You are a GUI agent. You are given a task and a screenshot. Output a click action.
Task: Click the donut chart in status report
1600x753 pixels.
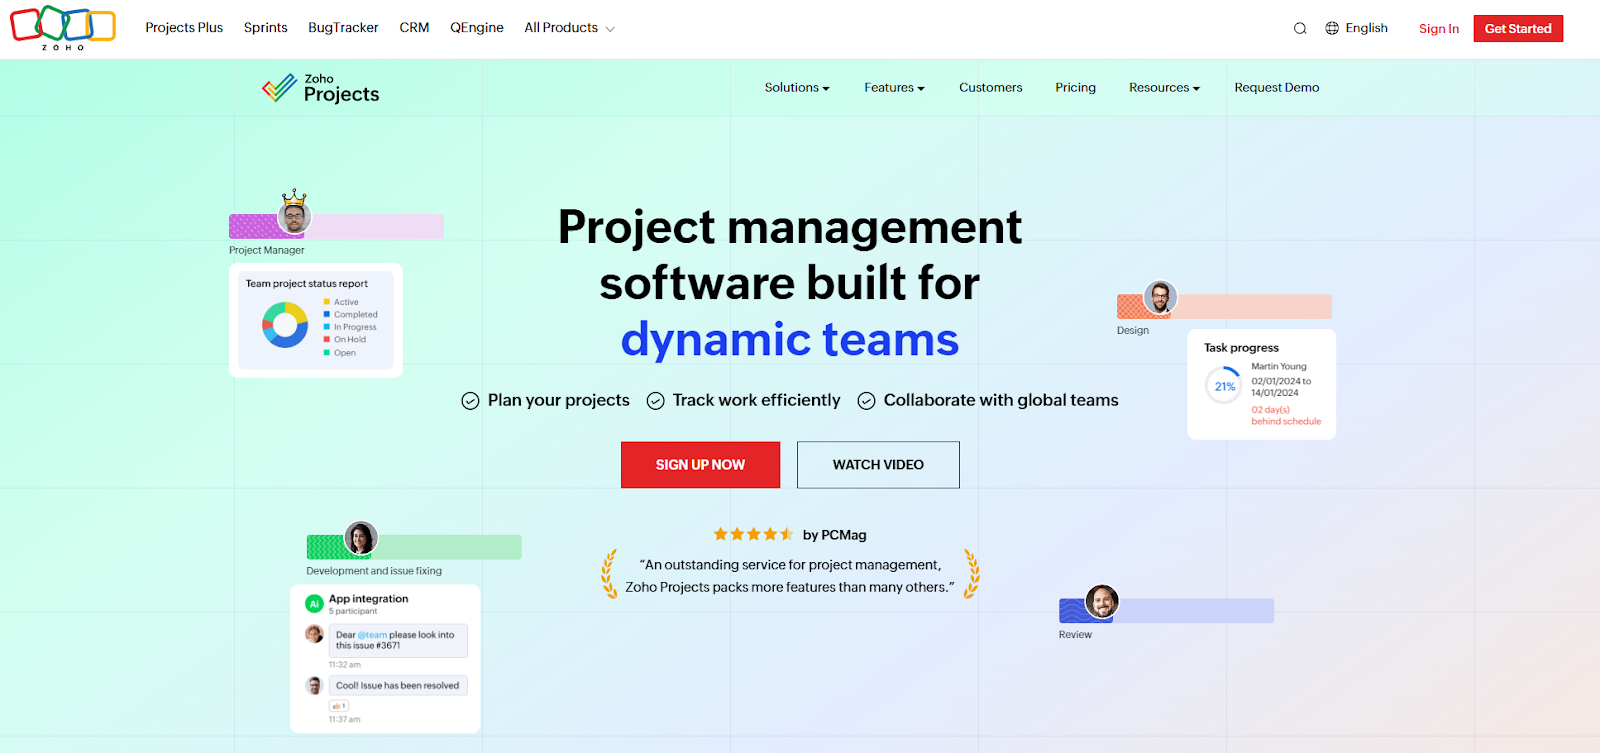pos(285,325)
